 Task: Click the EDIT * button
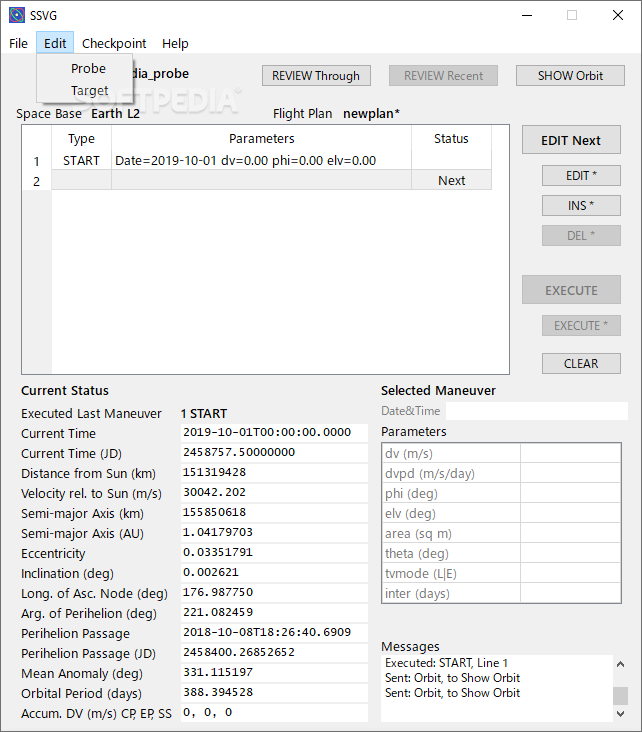tap(581, 176)
